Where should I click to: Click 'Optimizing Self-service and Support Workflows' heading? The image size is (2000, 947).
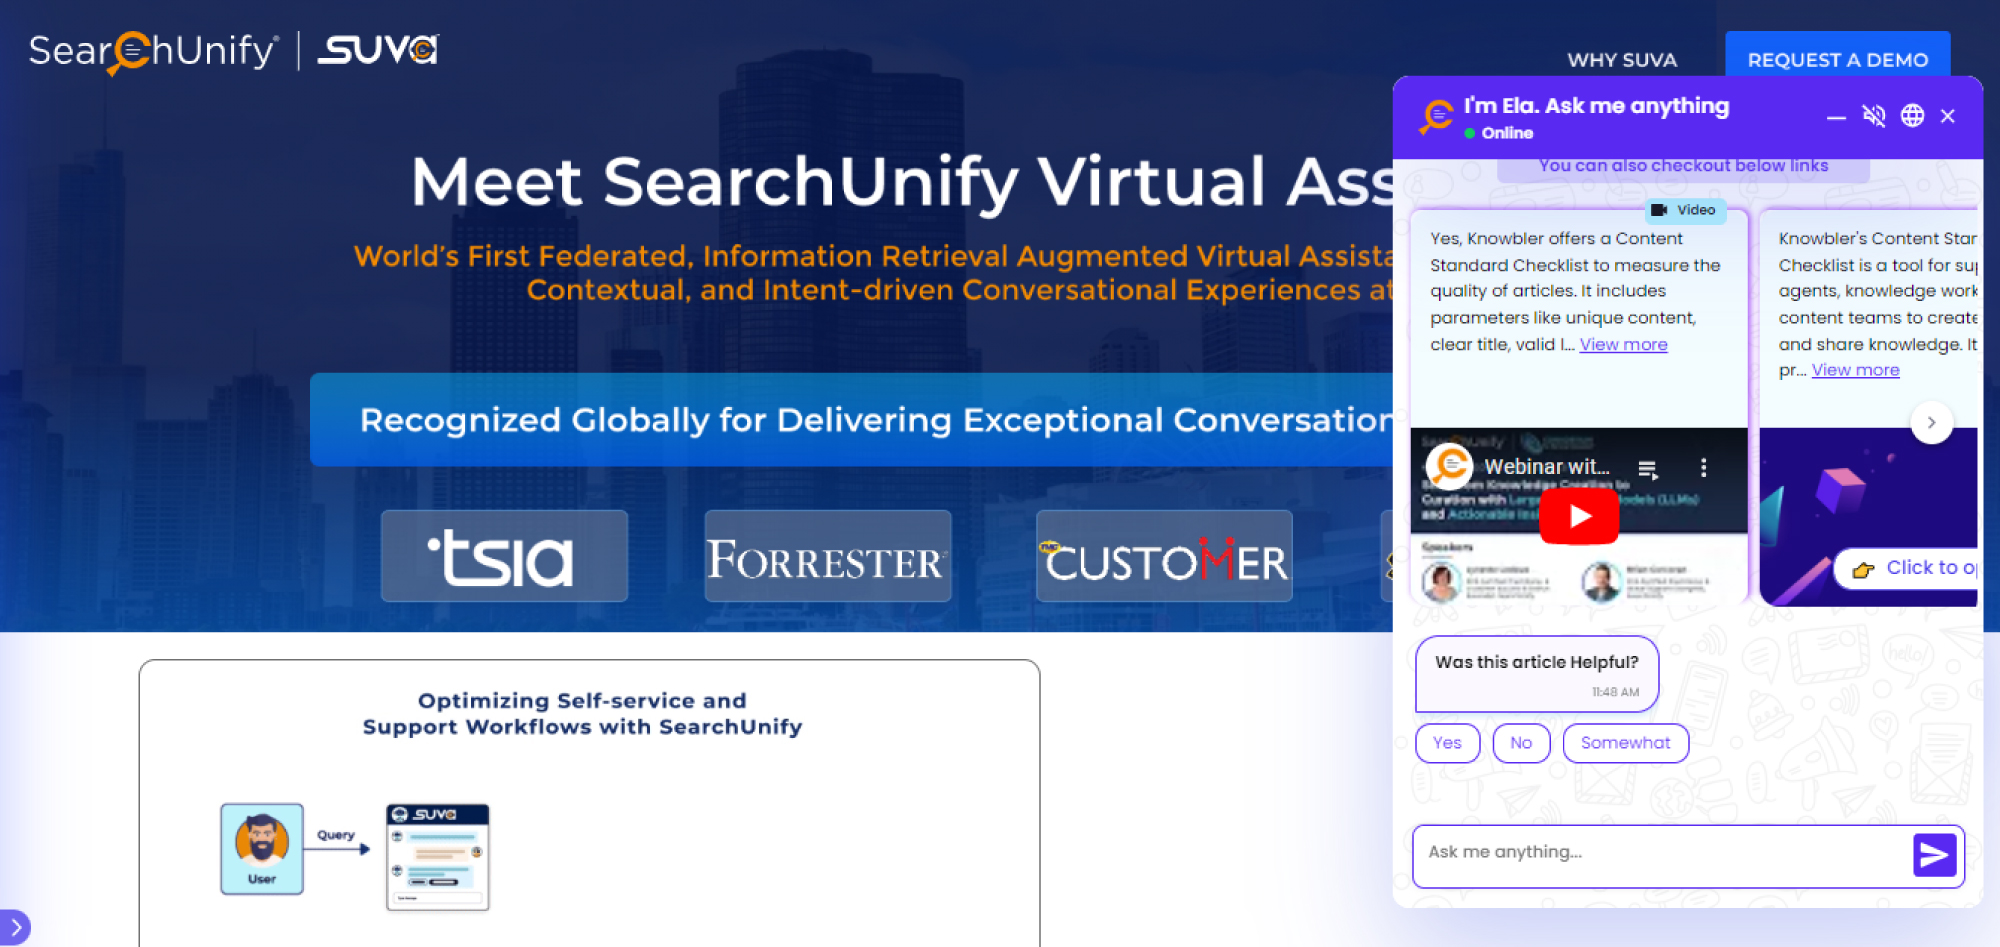tap(582, 714)
